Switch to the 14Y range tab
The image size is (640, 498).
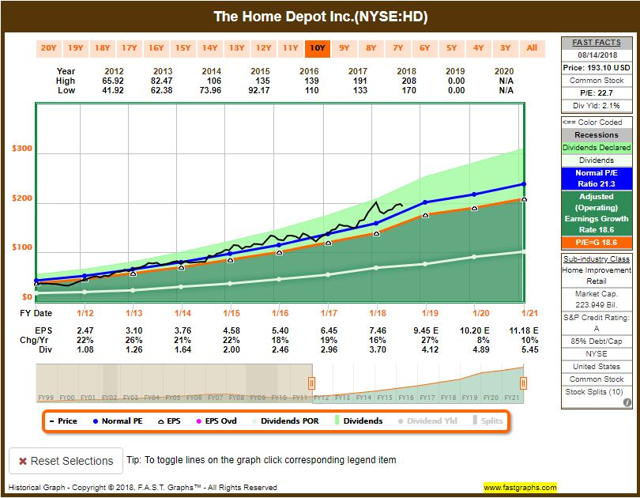(x=210, y=48)
